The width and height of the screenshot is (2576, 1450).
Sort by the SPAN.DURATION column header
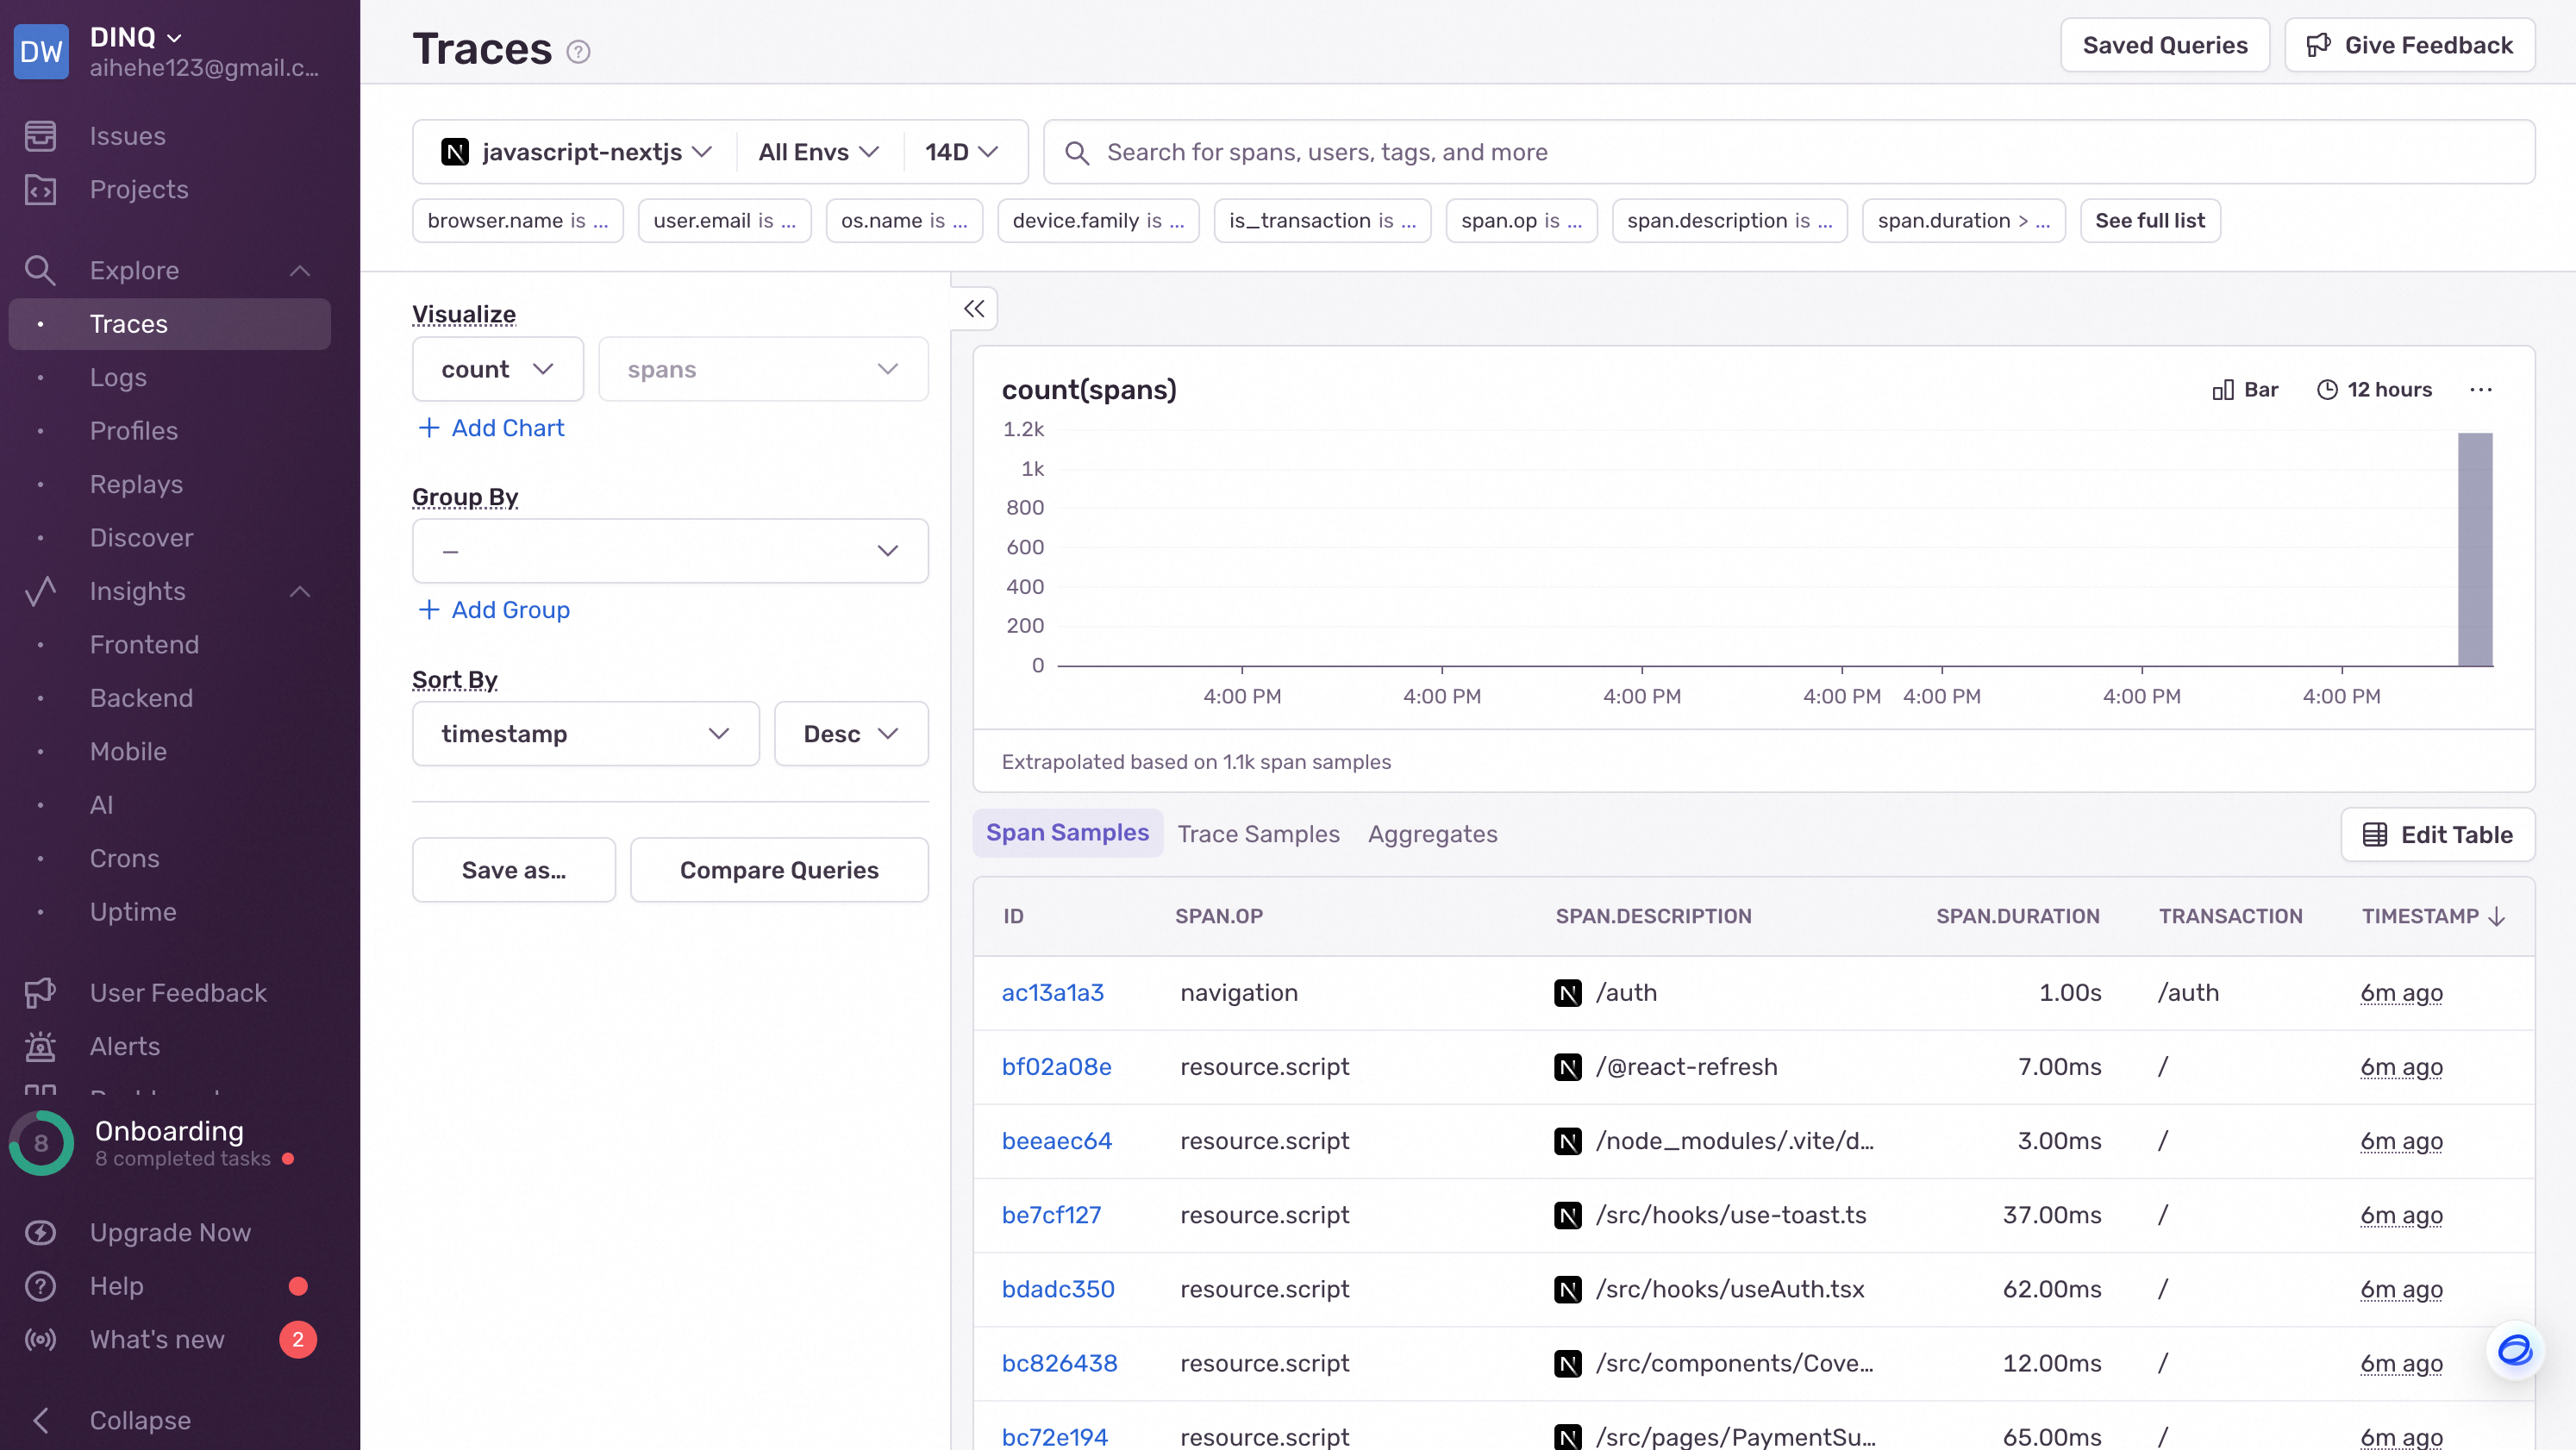point(2017,916)
